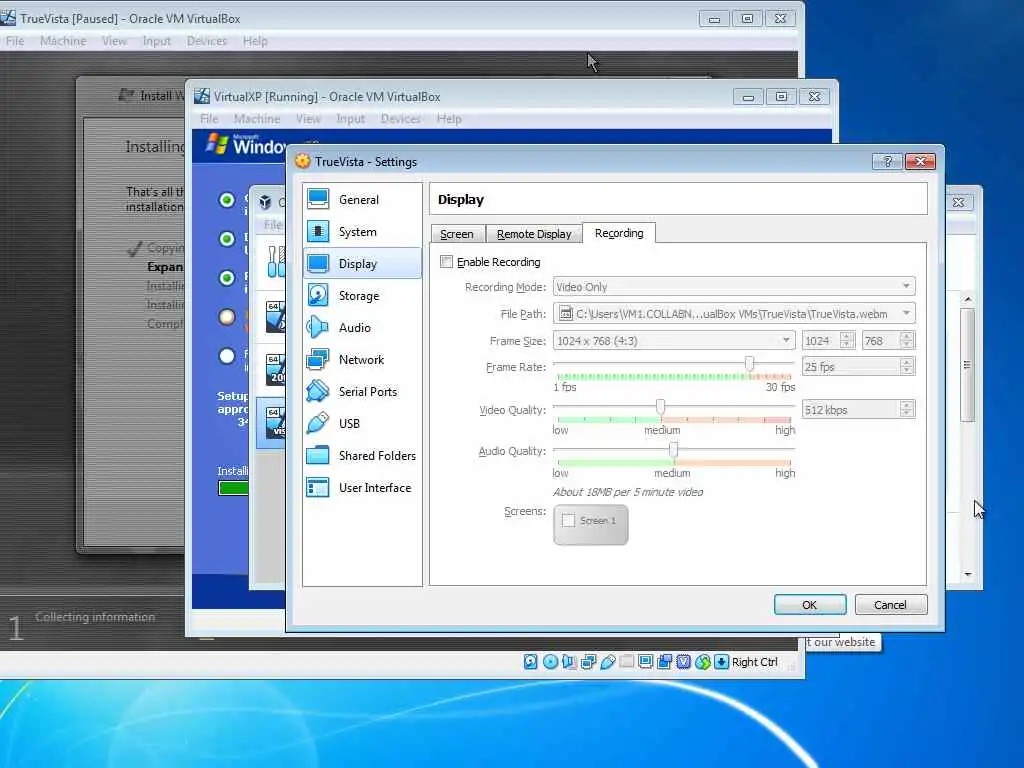Click the Audio Quality slider handle
The width and height of the screenshot is (1024, 768).
click(x=673, y=449)
